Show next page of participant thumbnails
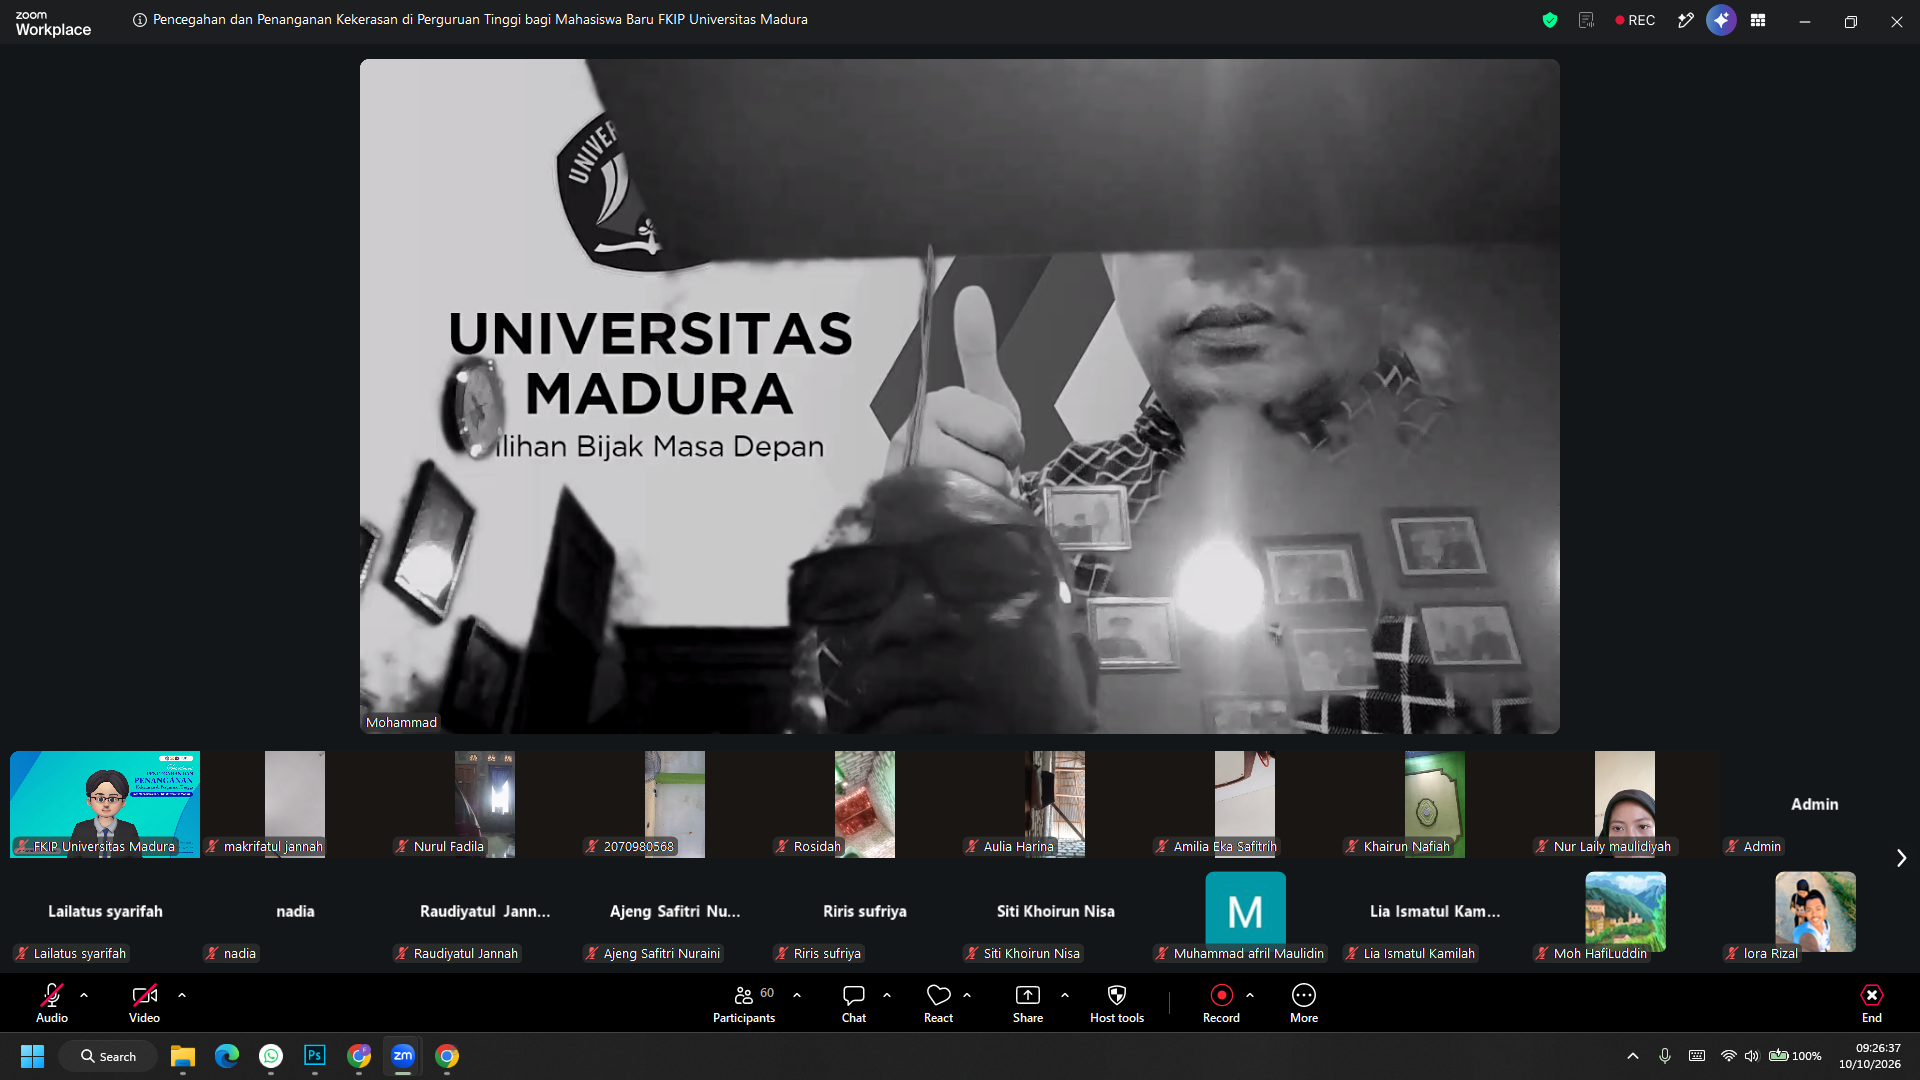The image size is (1920, 1080). (1901, 858)
